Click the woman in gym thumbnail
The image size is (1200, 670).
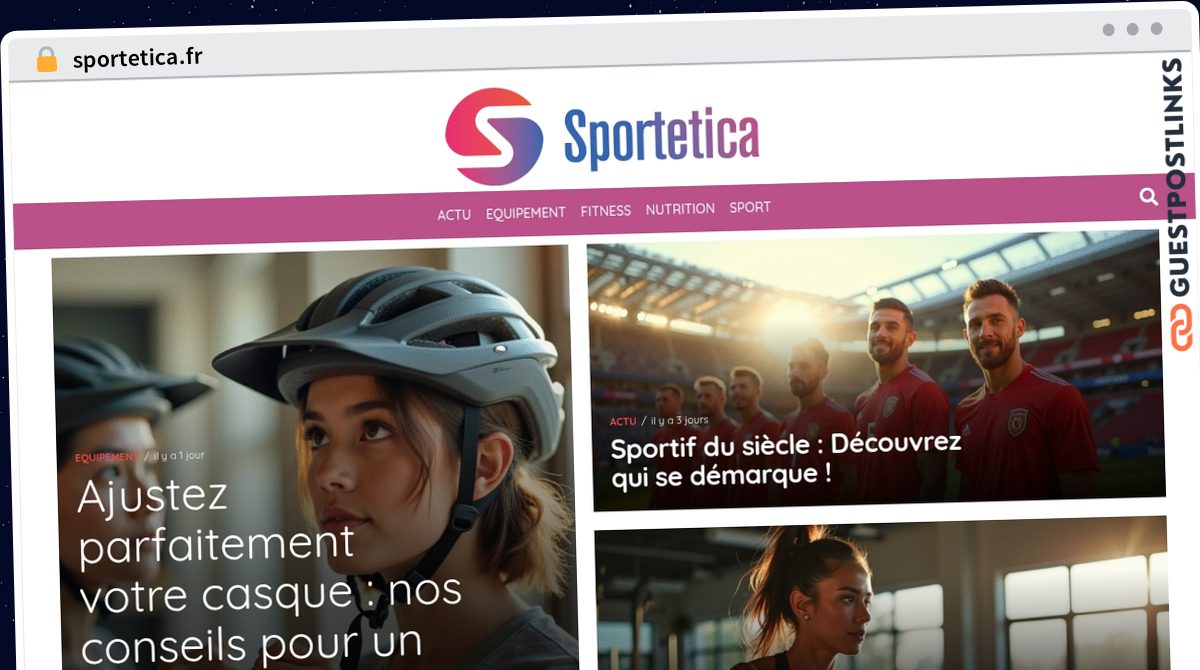(881, 593)
